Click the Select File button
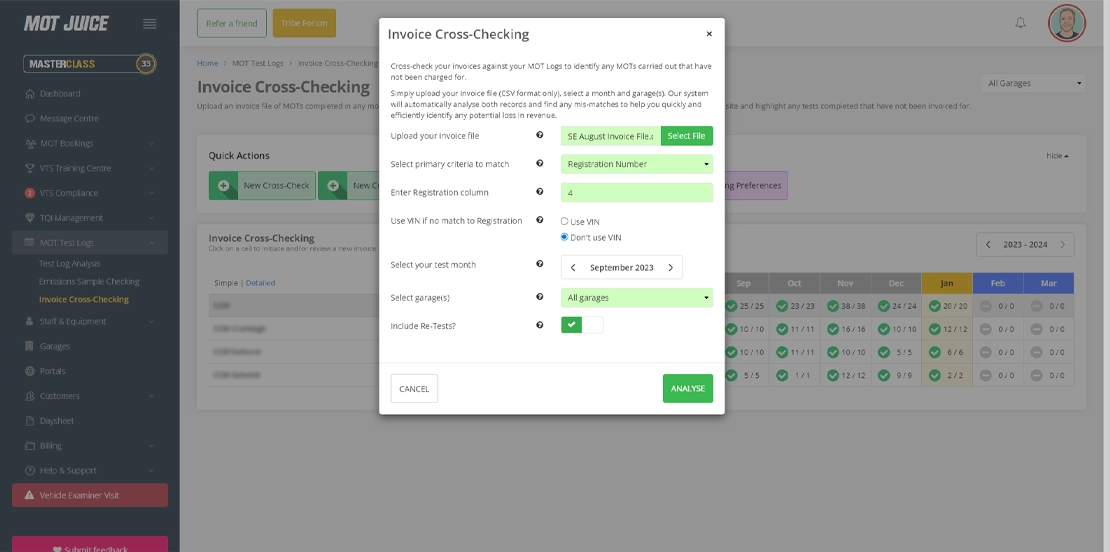This screenshot has width=1110, height=552. (x=686, y=136)
